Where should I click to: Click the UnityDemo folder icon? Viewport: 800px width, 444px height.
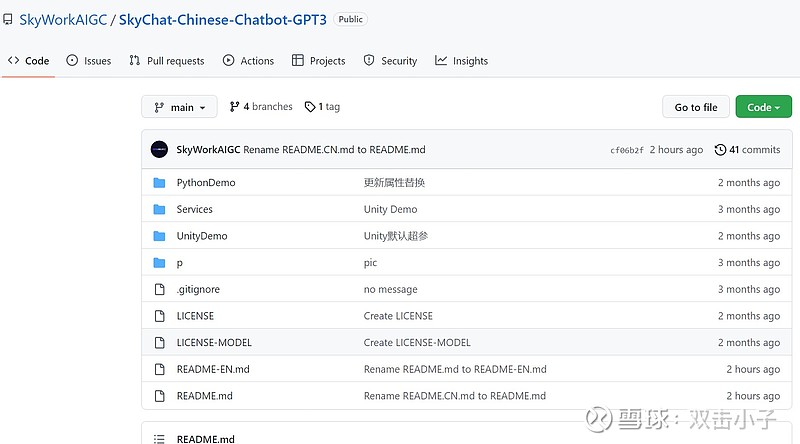[159, 236]
